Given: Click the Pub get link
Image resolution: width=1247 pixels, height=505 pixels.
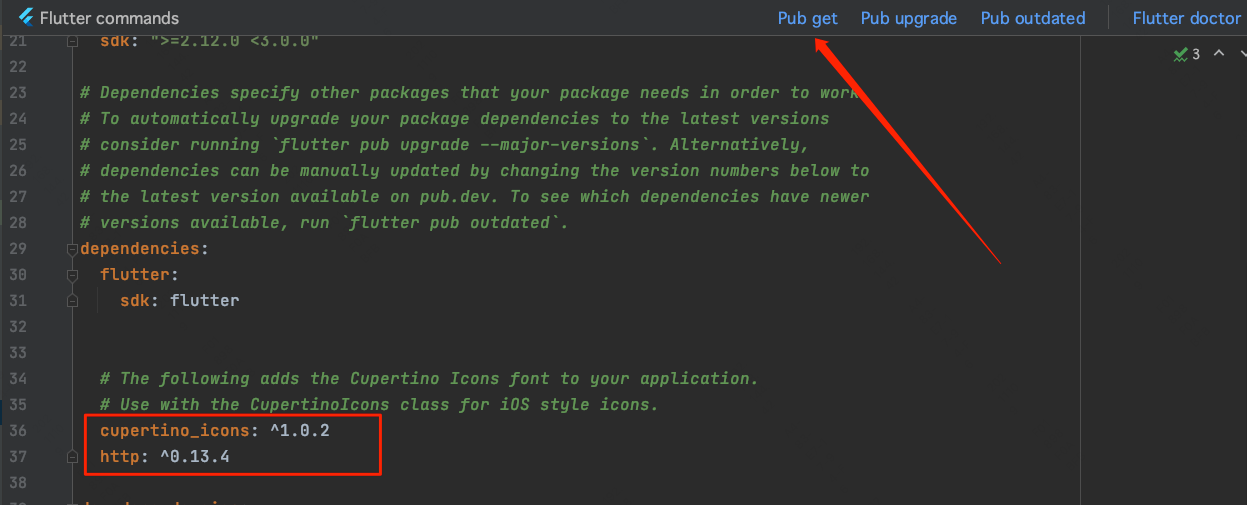Looking at the screenshot, I should 808,18.
